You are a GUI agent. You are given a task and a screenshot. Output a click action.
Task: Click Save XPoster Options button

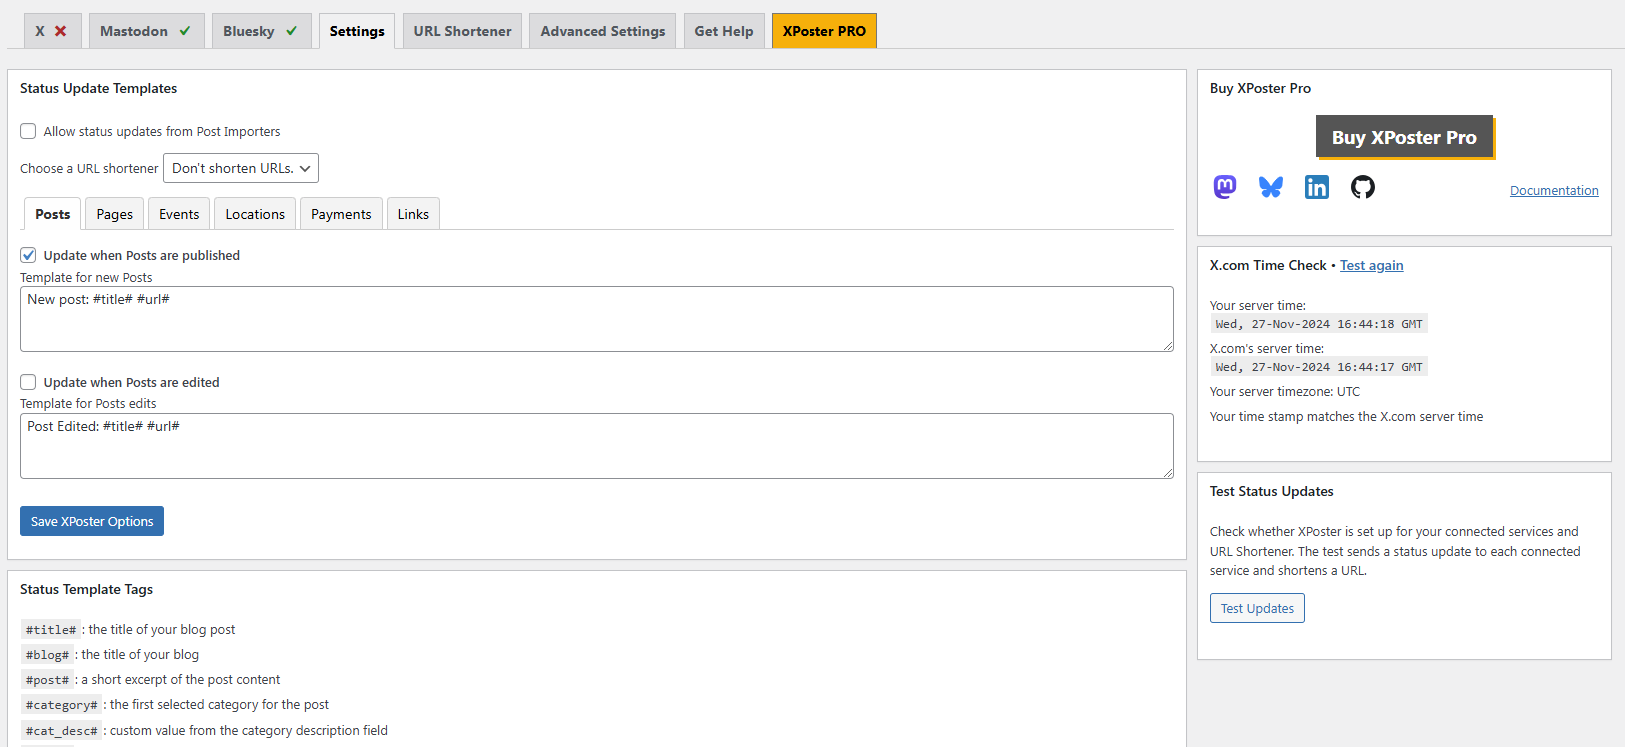[92, 521]
